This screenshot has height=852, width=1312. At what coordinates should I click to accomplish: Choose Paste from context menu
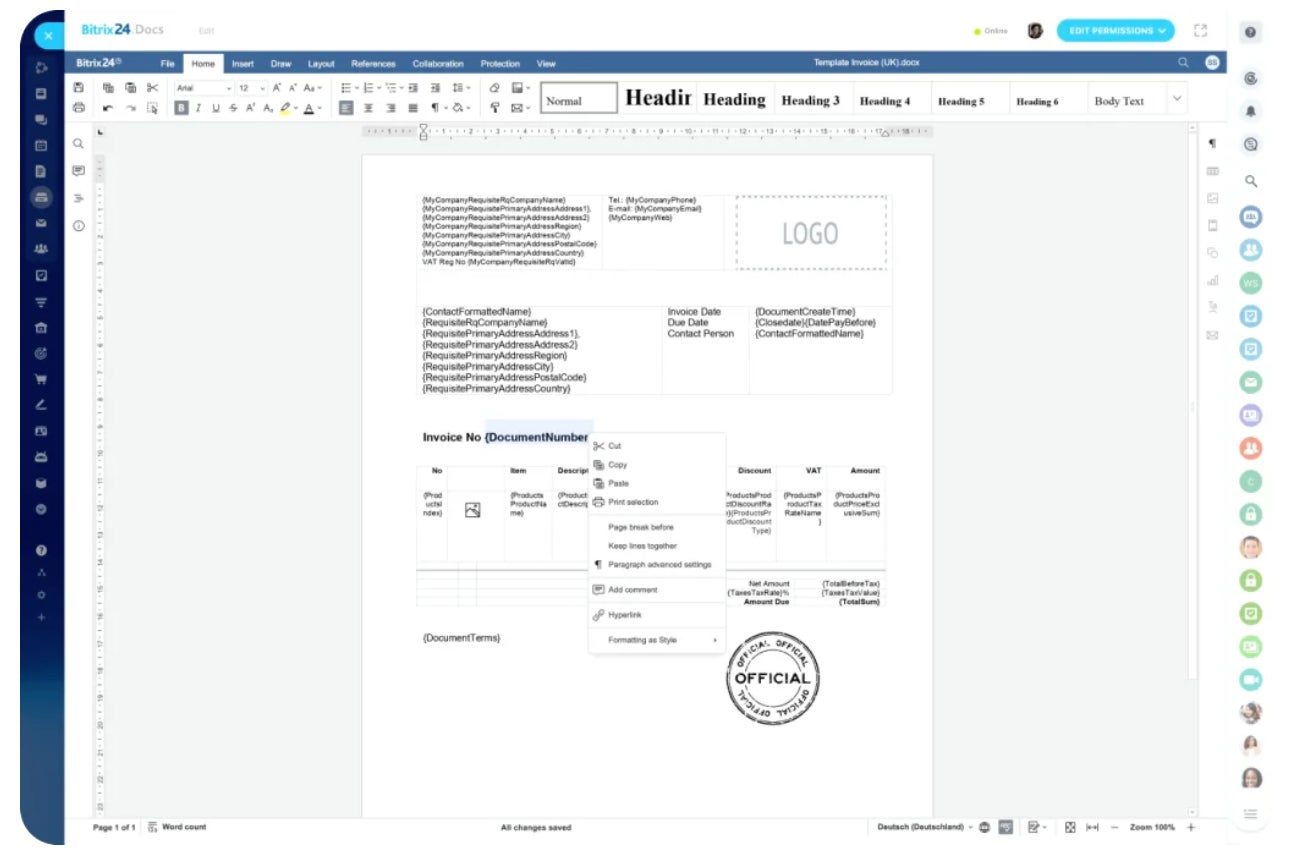656,483
